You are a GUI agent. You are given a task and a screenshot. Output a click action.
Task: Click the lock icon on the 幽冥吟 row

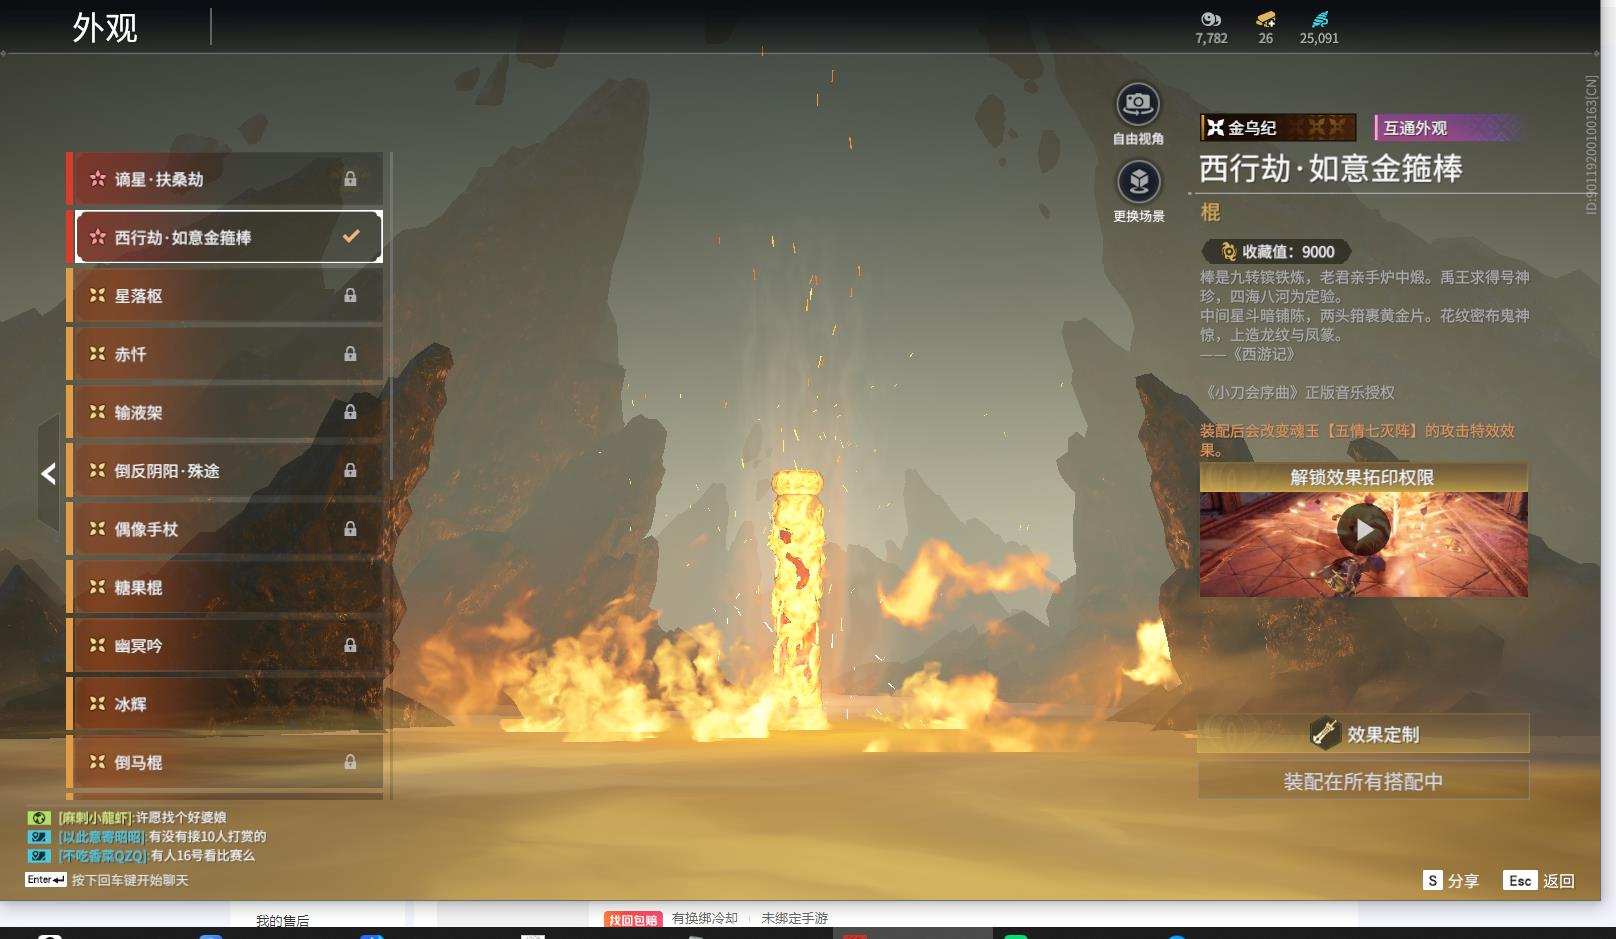click(x=350, y=646)
